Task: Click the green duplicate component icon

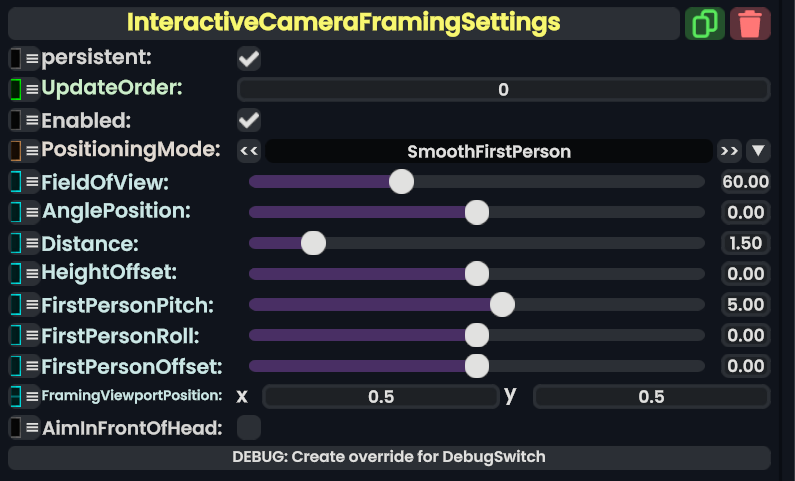Action: click(705, 23)
